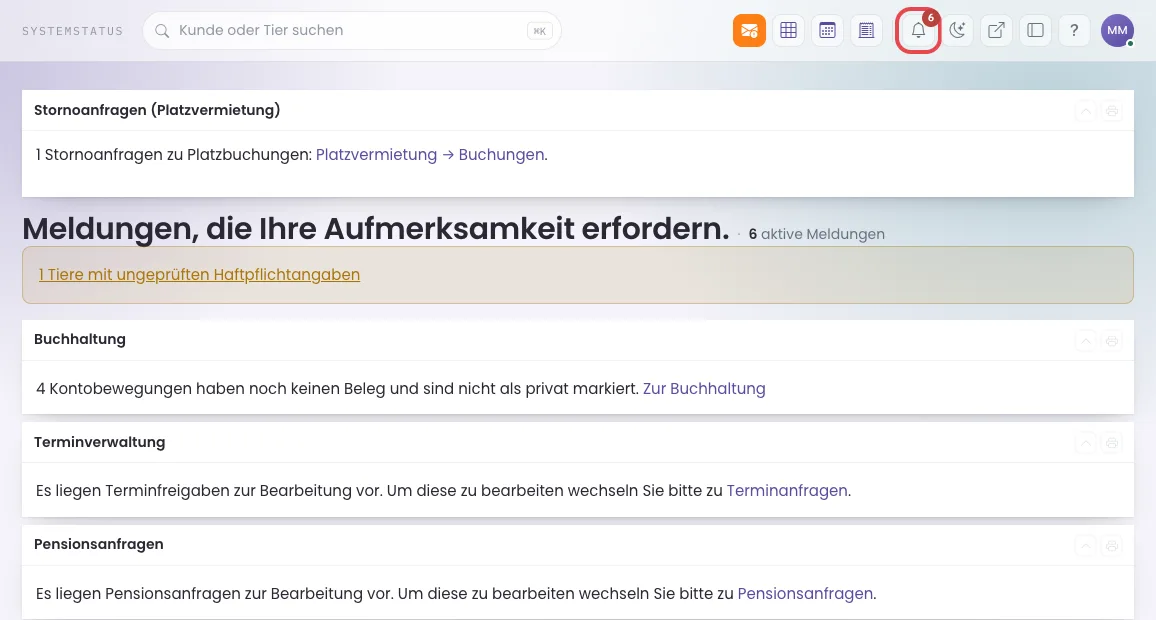Screen dimensions: 1156x620
Task: Print the Buchhaltung card
Action: tap(1112, 341)
